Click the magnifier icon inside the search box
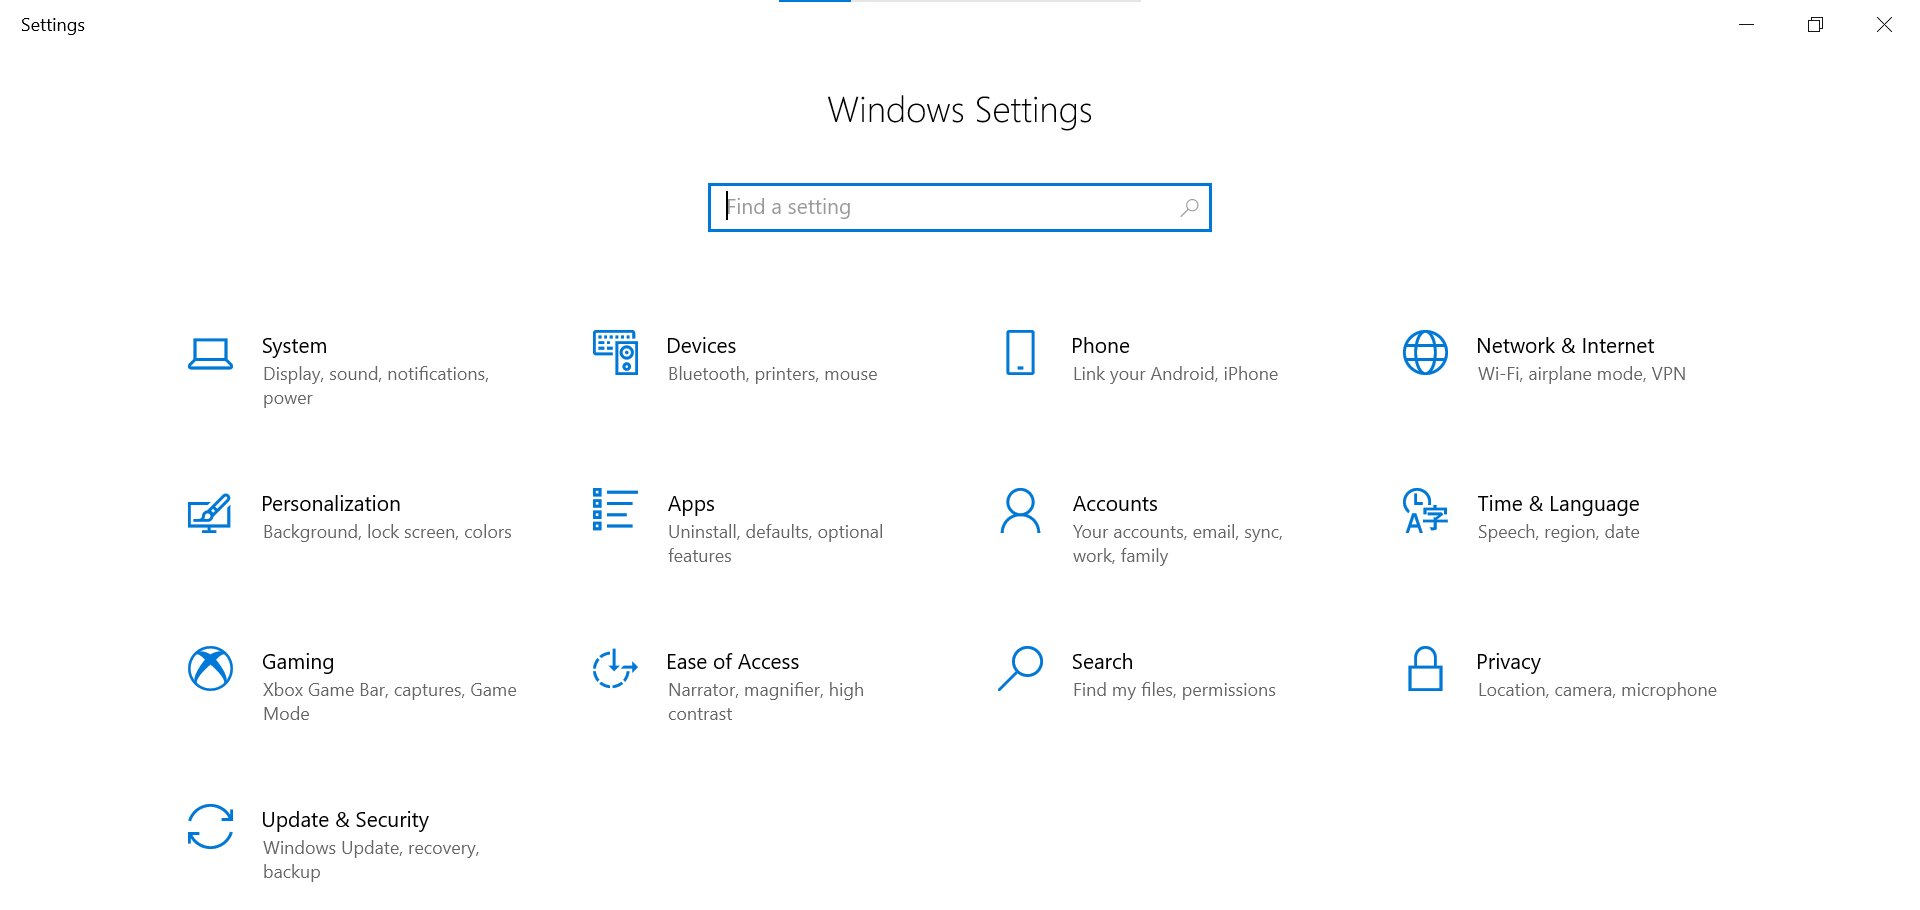This screenshot has width=1920, height=910. click(1189, 207)
